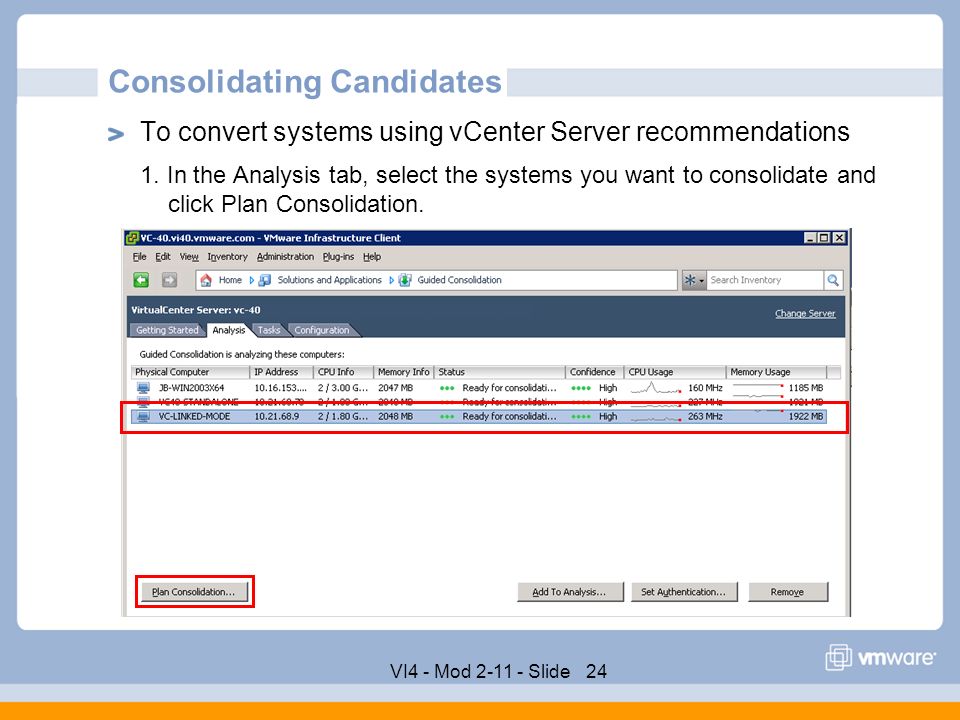Sort by the Memory Usage column header
Screen dimensions: 960x720
(776, 372)
